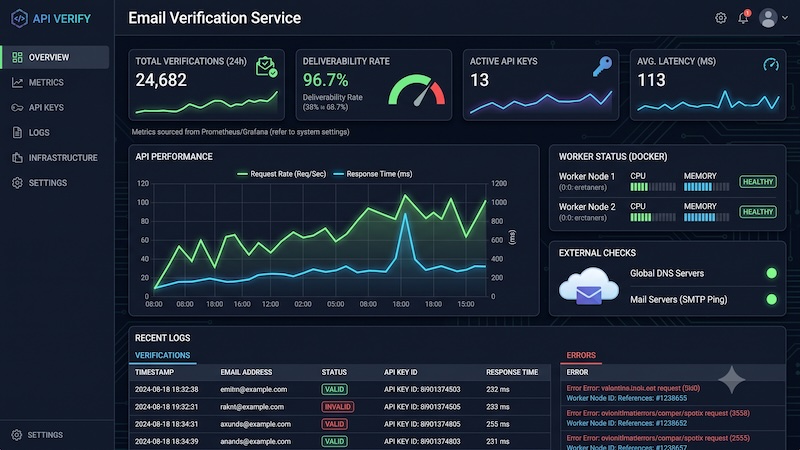This screenshot has height=450, width=800.
Task: Sort by Status column header
Action: 334,372
